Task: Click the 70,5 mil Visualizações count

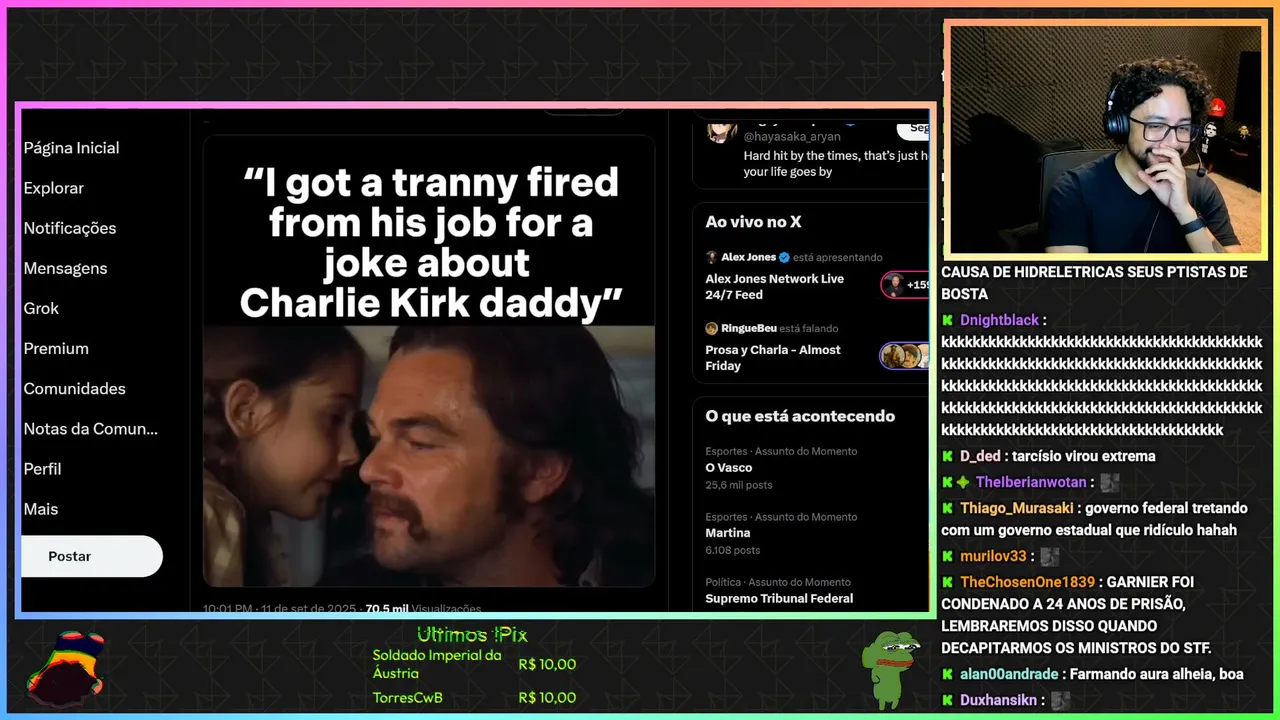Action: pos(423,608)
